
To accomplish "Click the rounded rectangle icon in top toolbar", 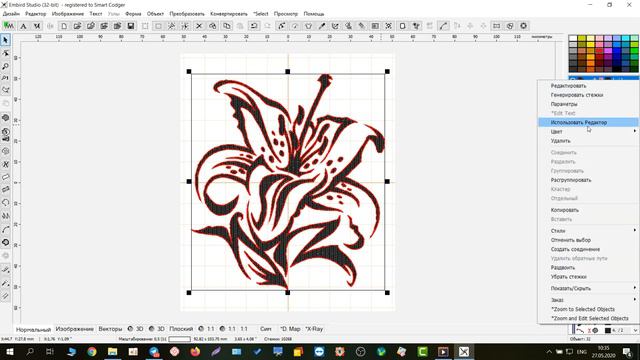I will click(402, 26).
